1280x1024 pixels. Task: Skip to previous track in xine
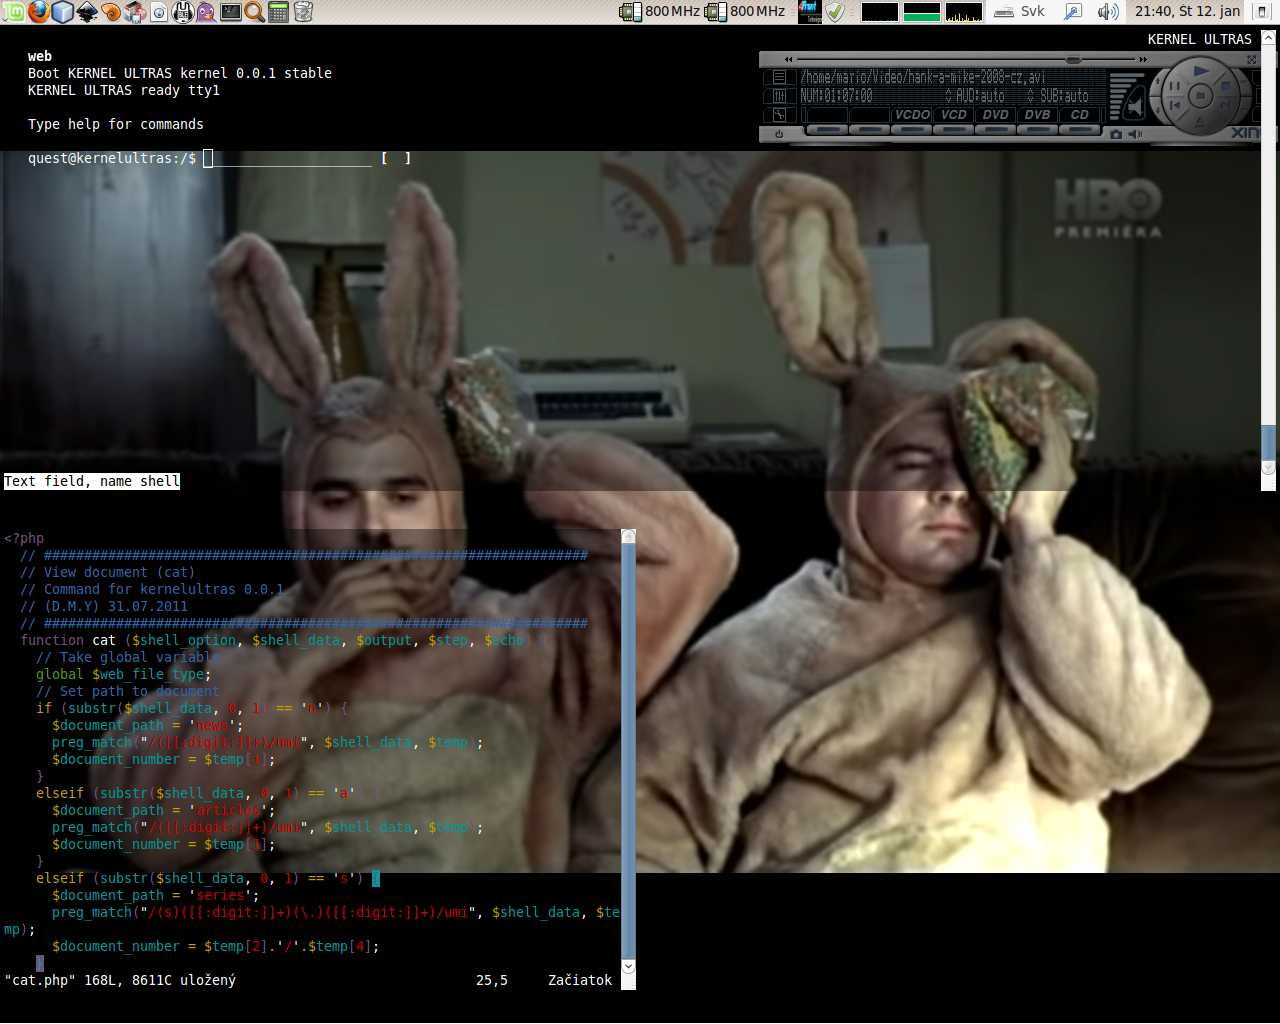click(1174, 105)
